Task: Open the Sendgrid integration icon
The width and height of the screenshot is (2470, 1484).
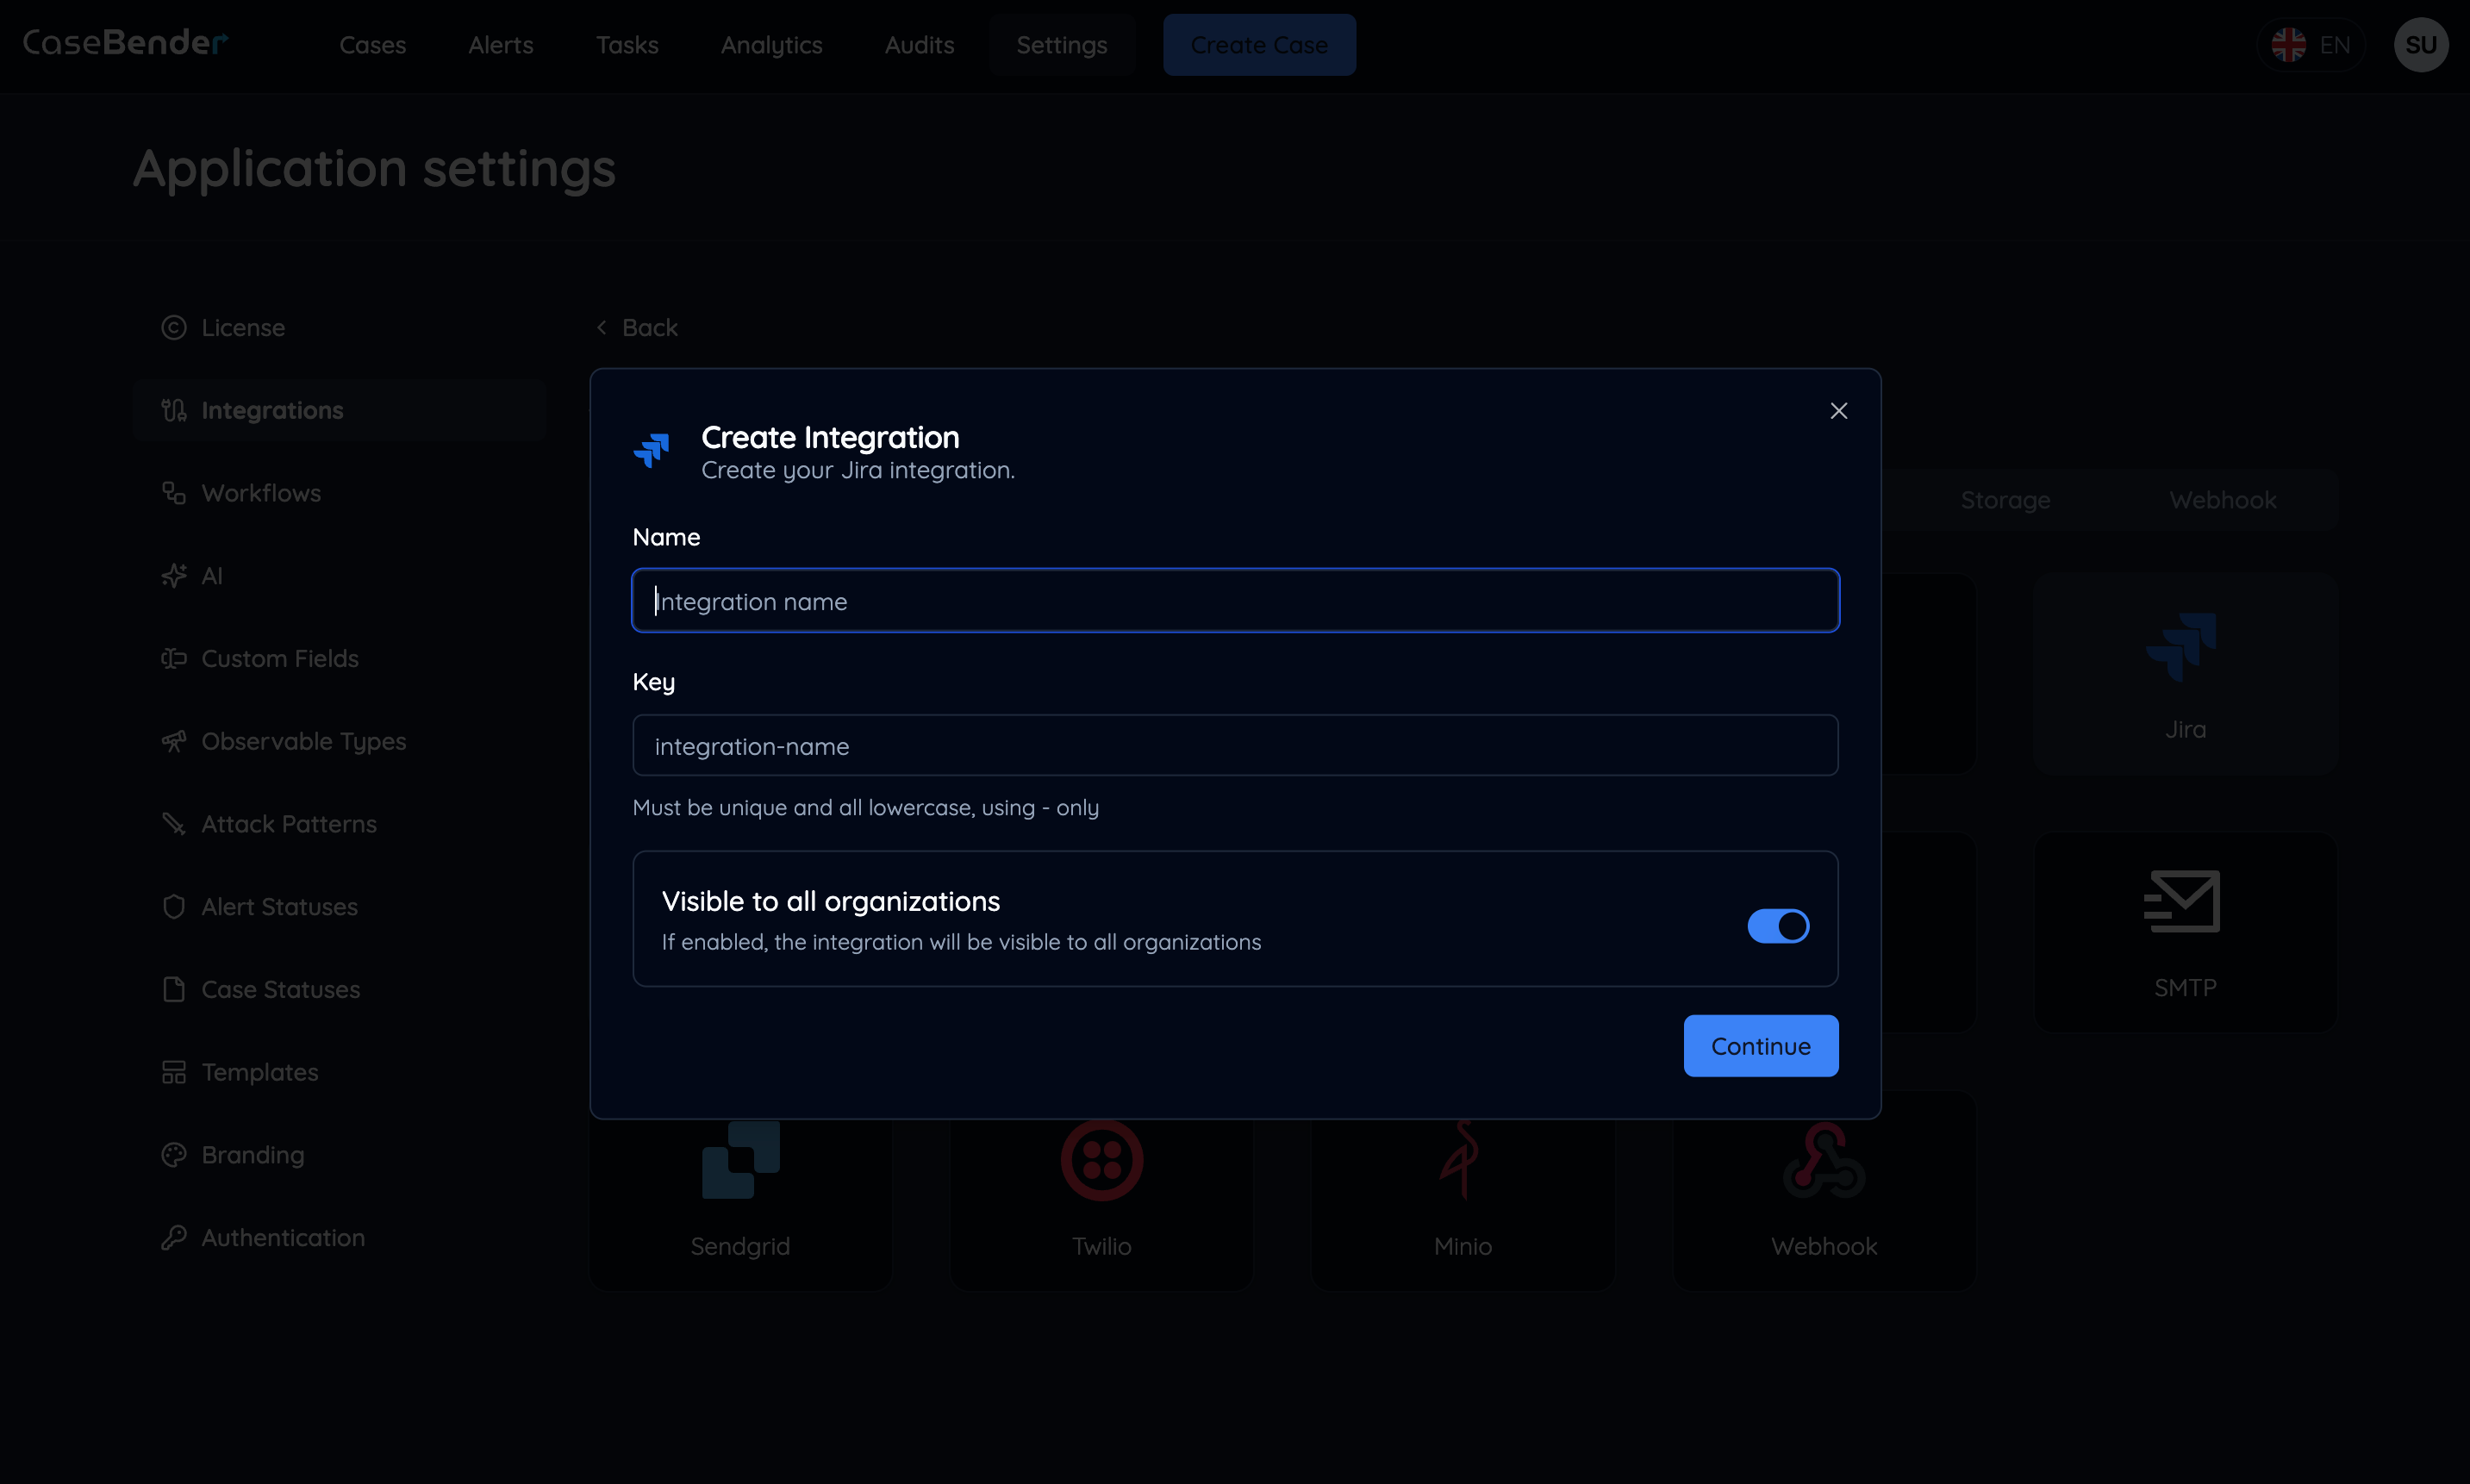Action: click(740, 1160)
